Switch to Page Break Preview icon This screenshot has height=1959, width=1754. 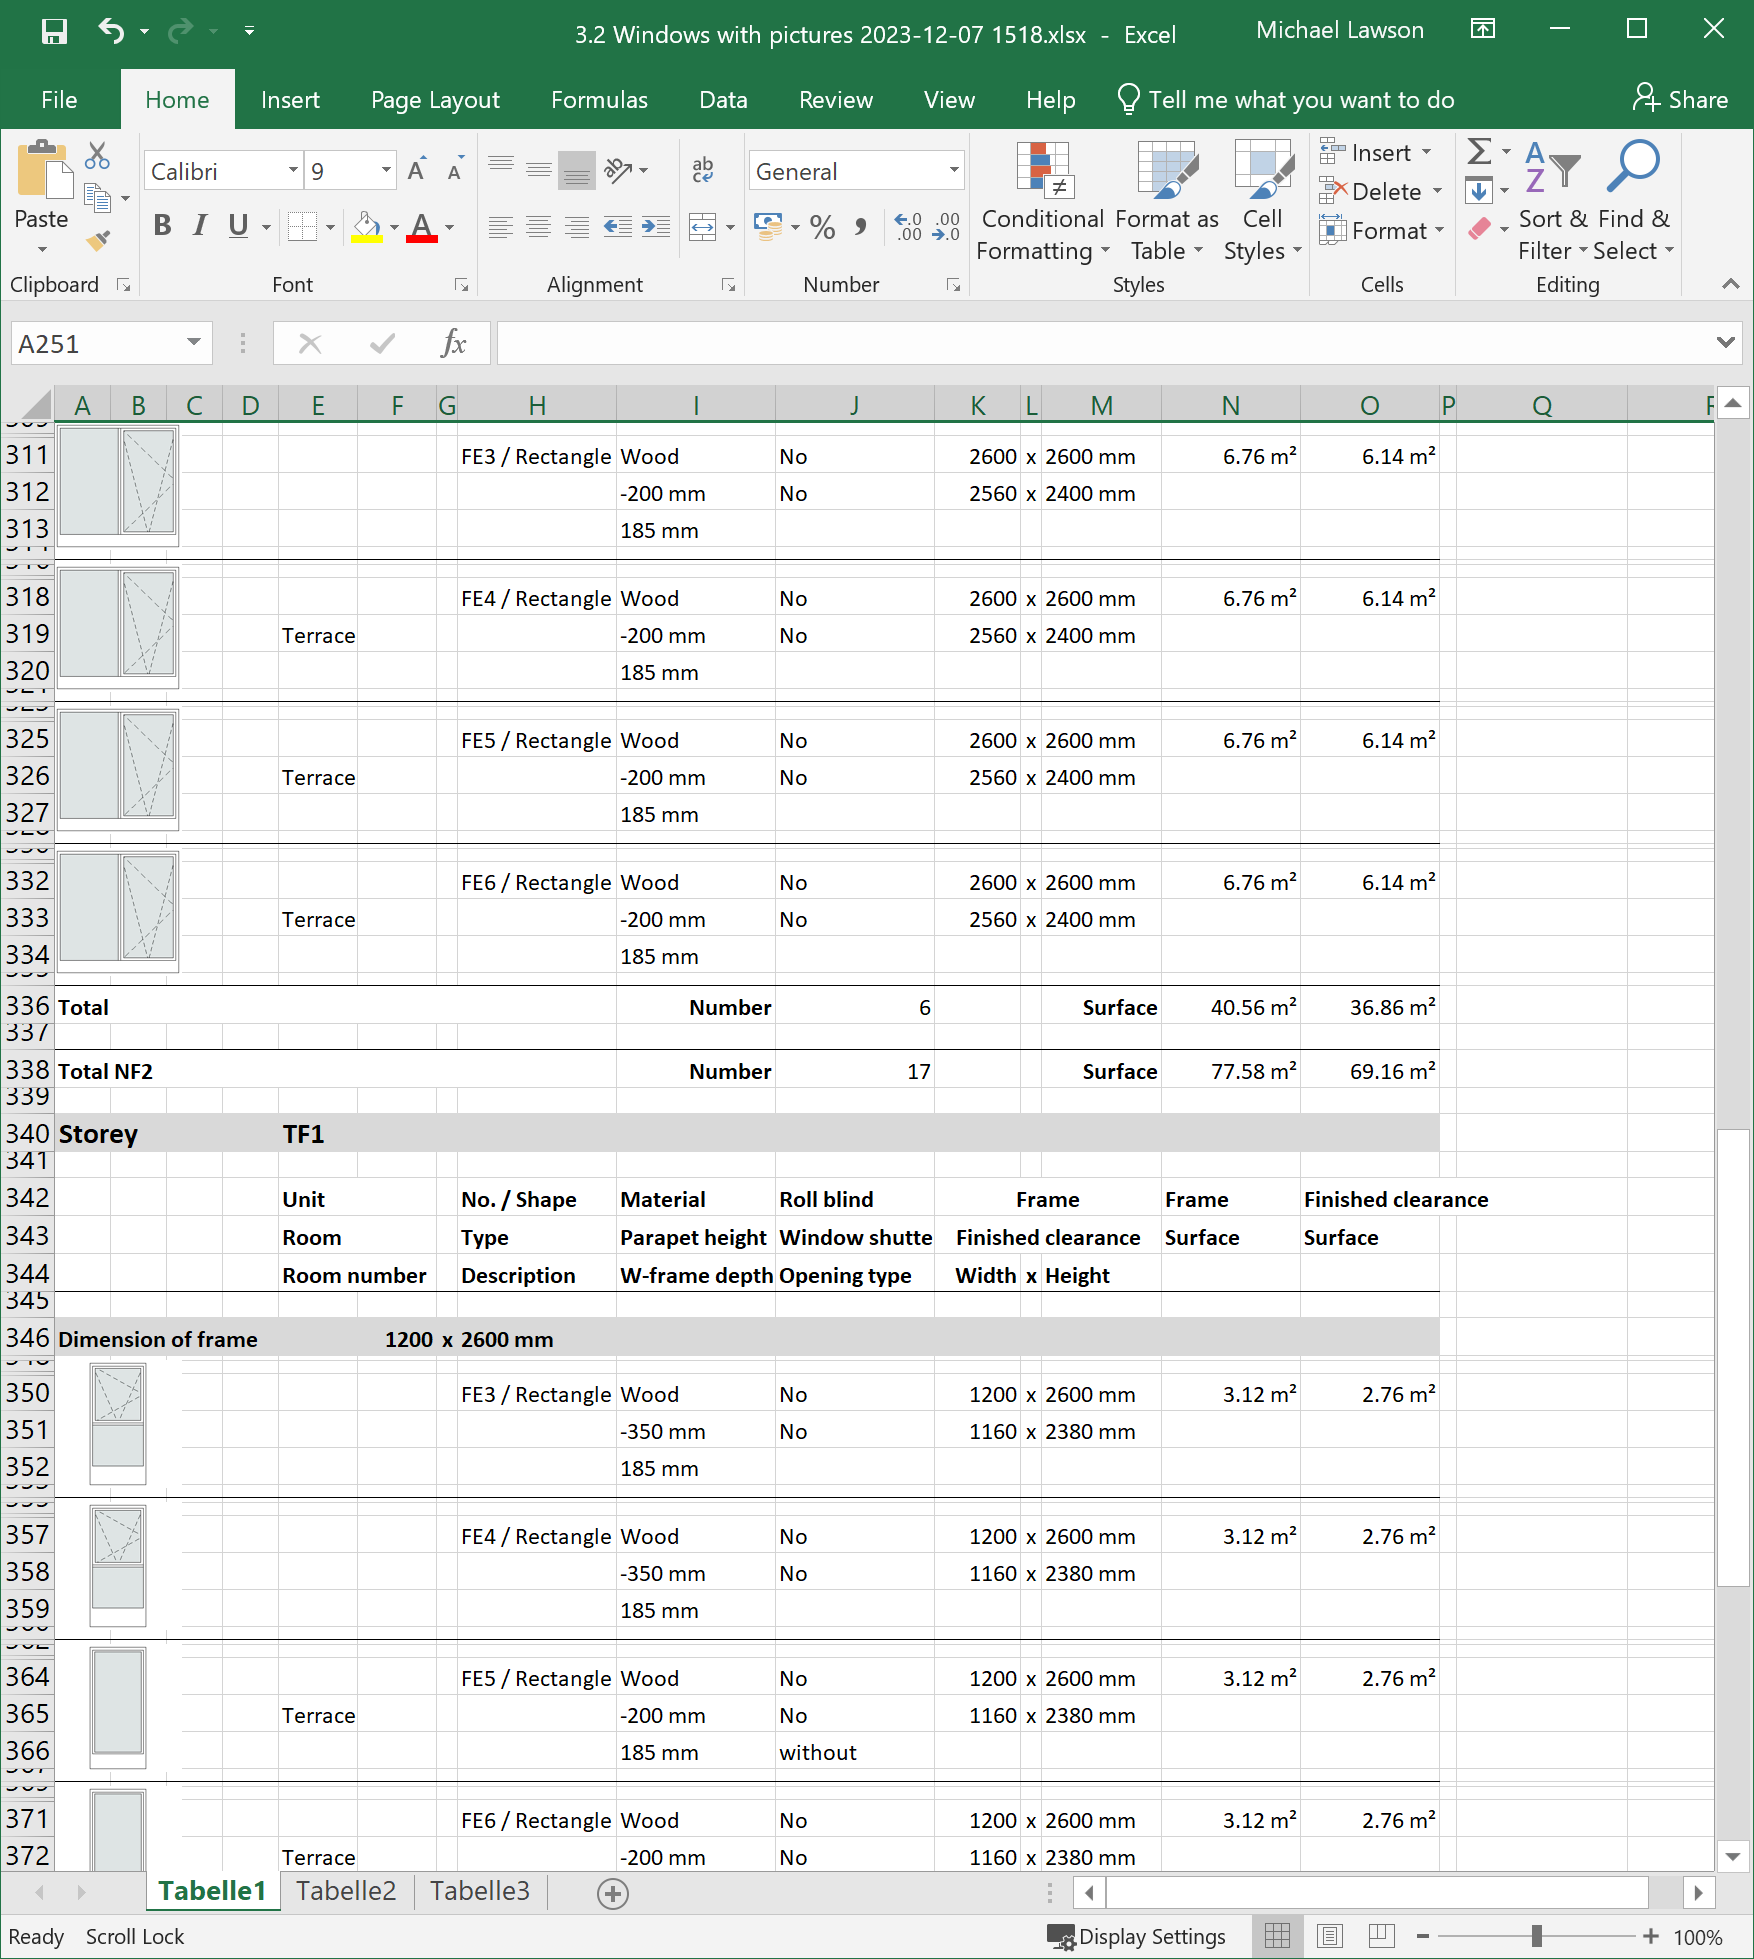click(1382, 1936)
